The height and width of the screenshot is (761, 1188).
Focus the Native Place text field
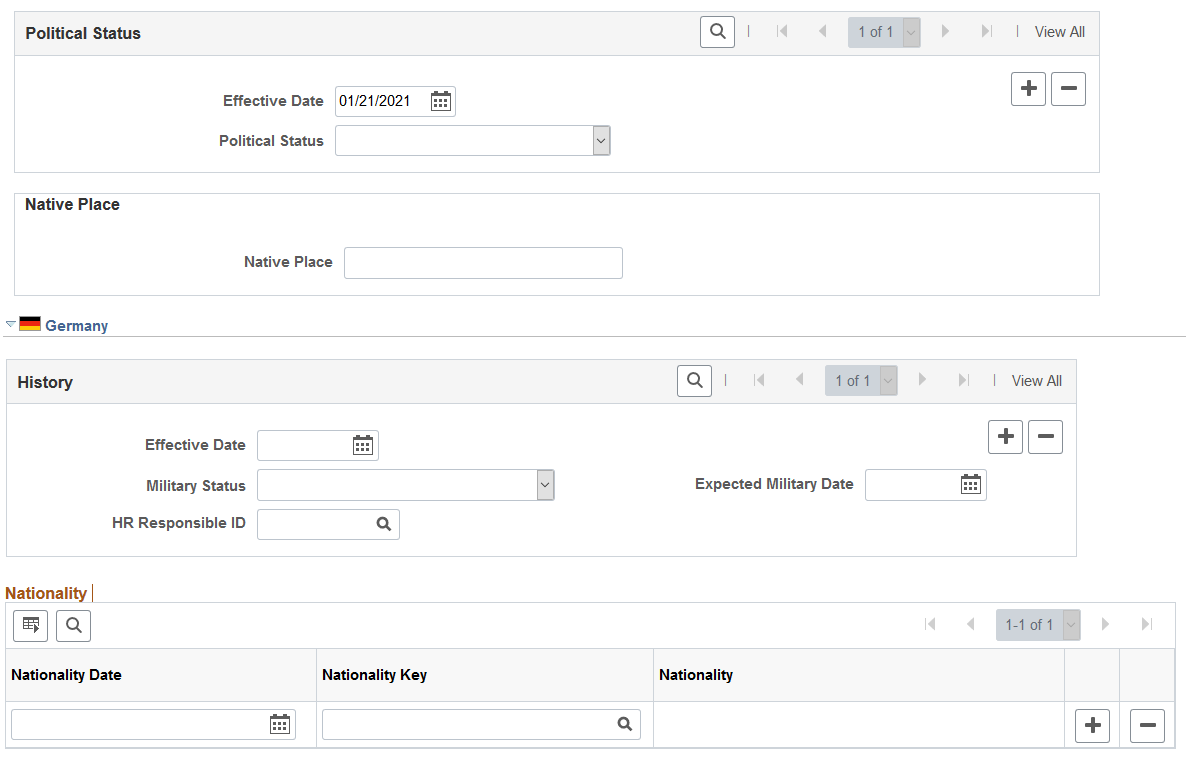(x=483, y=263)
